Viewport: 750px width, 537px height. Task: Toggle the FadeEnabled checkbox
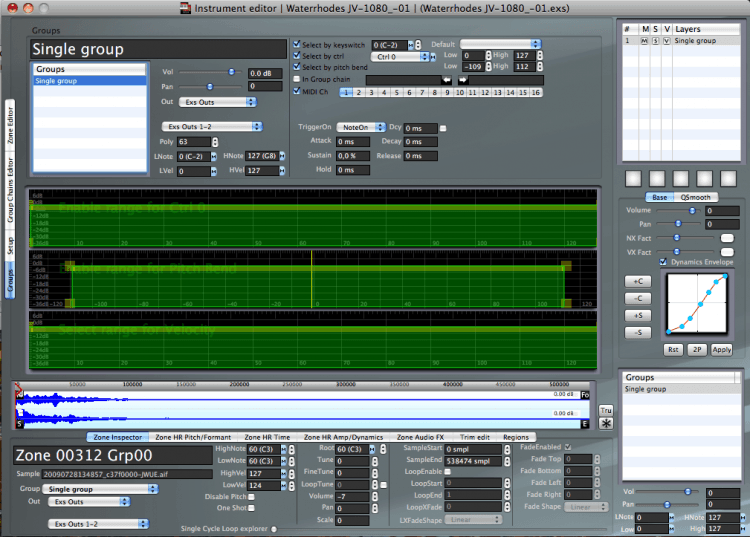[x=568, y=447]
